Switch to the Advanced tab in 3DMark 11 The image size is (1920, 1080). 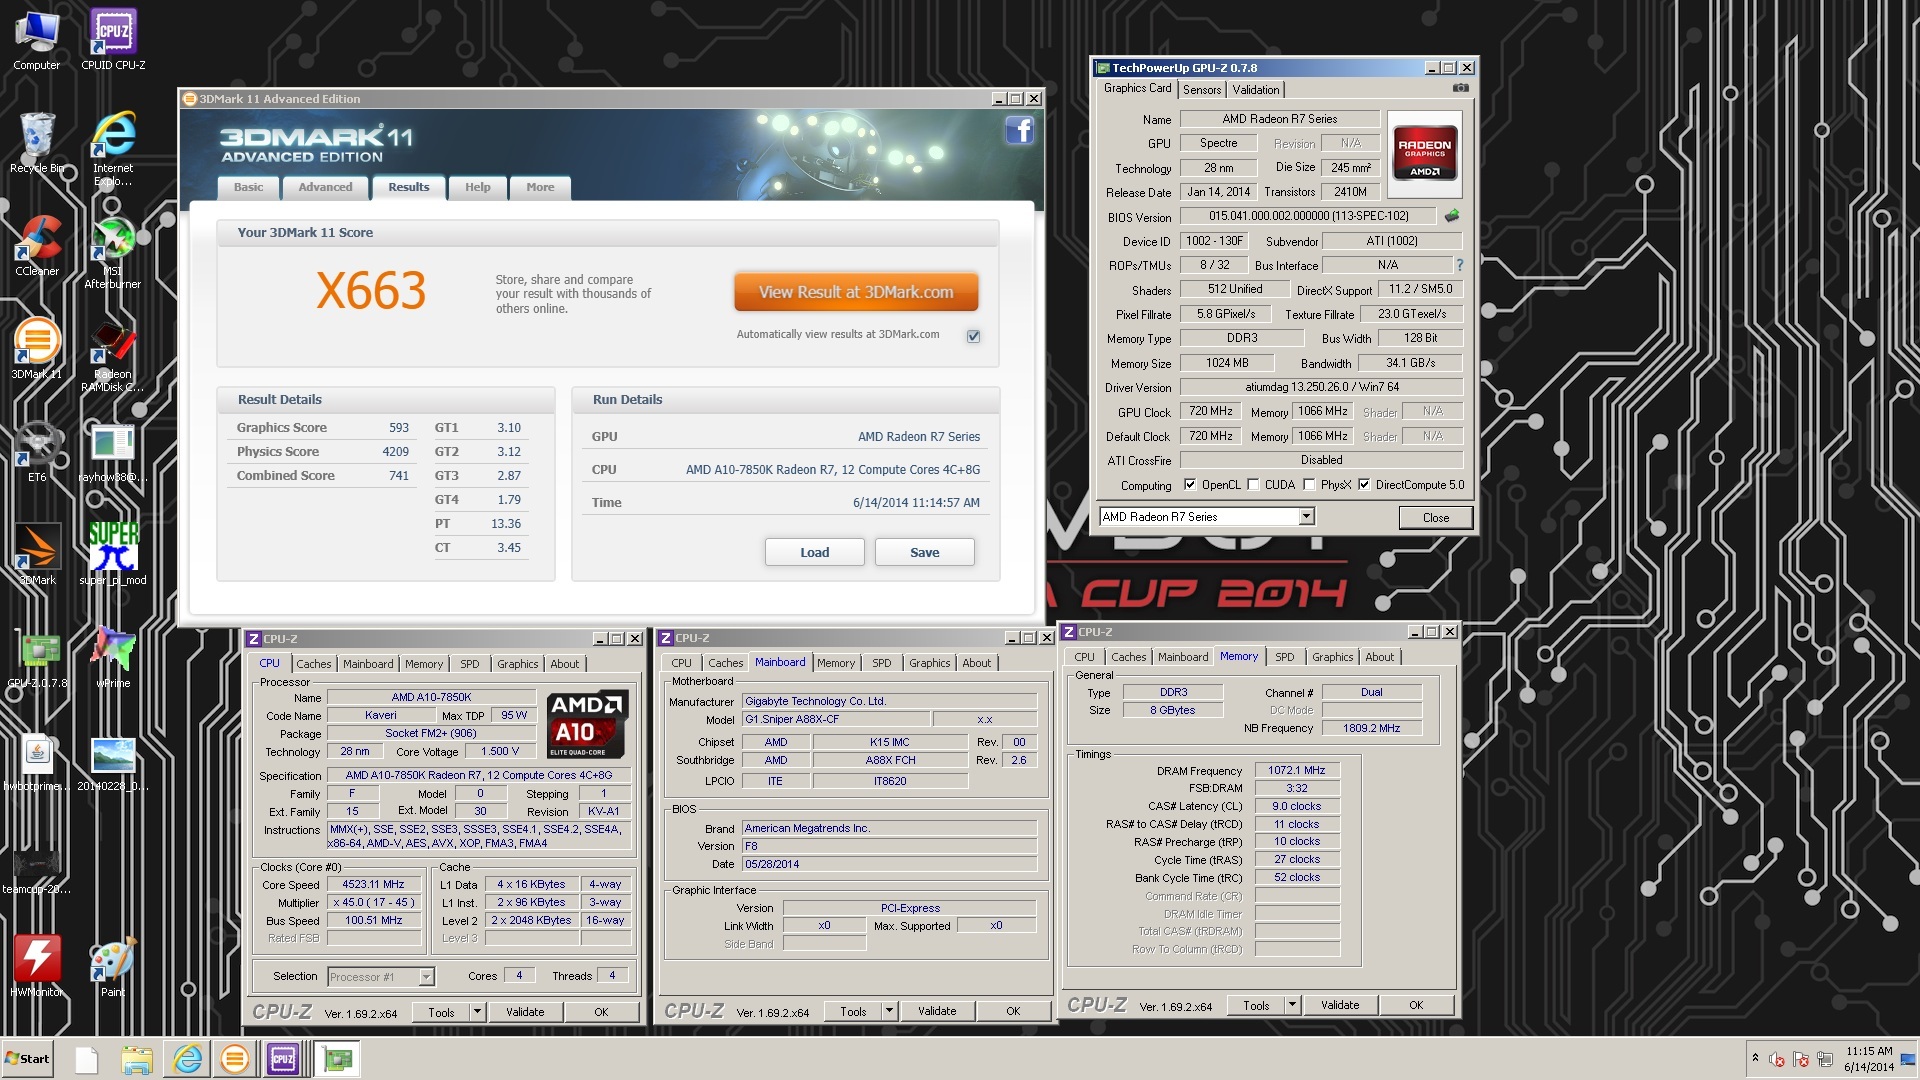pos(325,187)
